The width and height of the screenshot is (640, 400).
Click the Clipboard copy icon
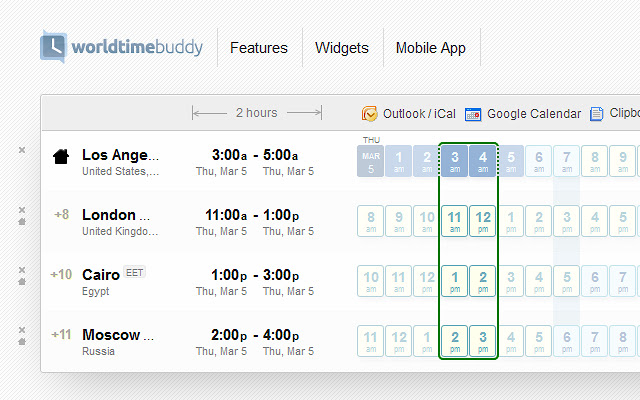[596, 114]
